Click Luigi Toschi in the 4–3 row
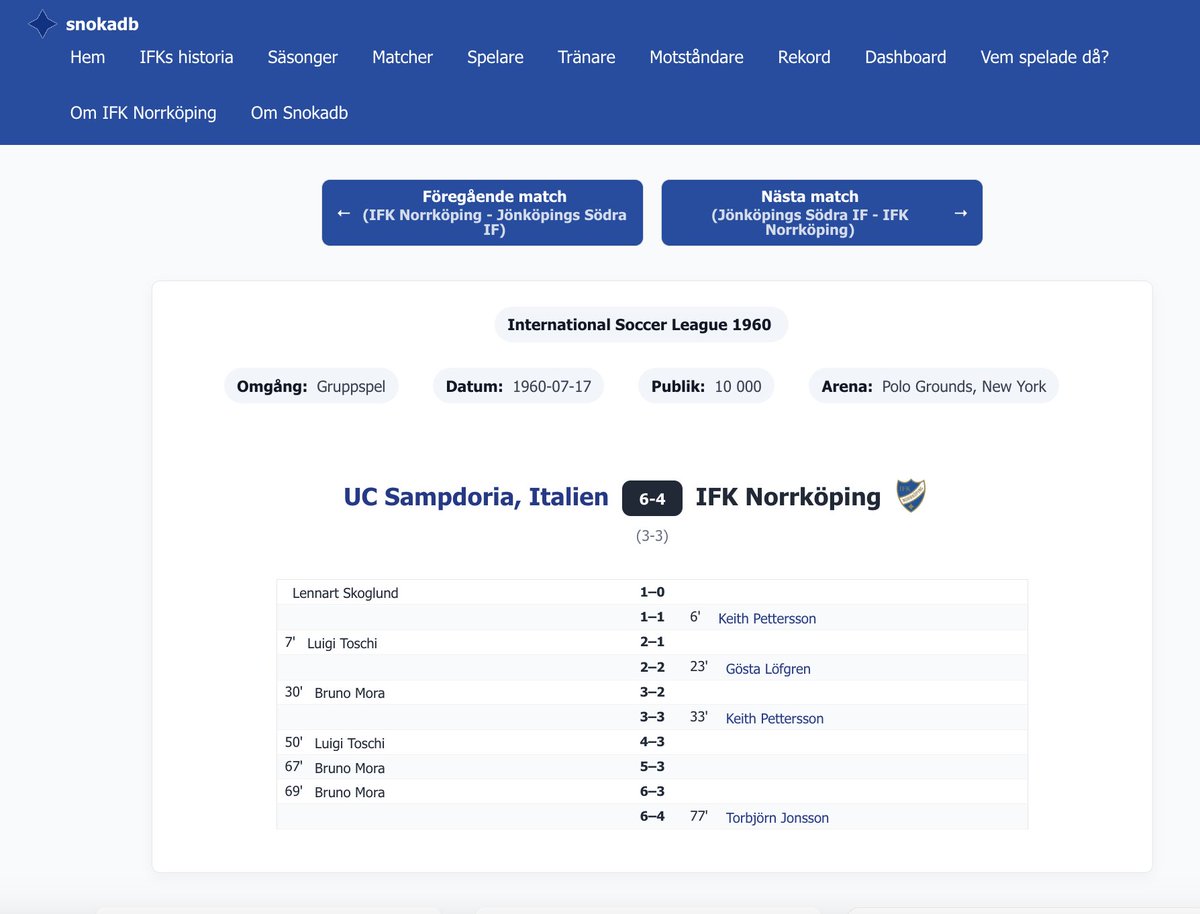This screenshot has width=1200, height=914. point(349,743)
